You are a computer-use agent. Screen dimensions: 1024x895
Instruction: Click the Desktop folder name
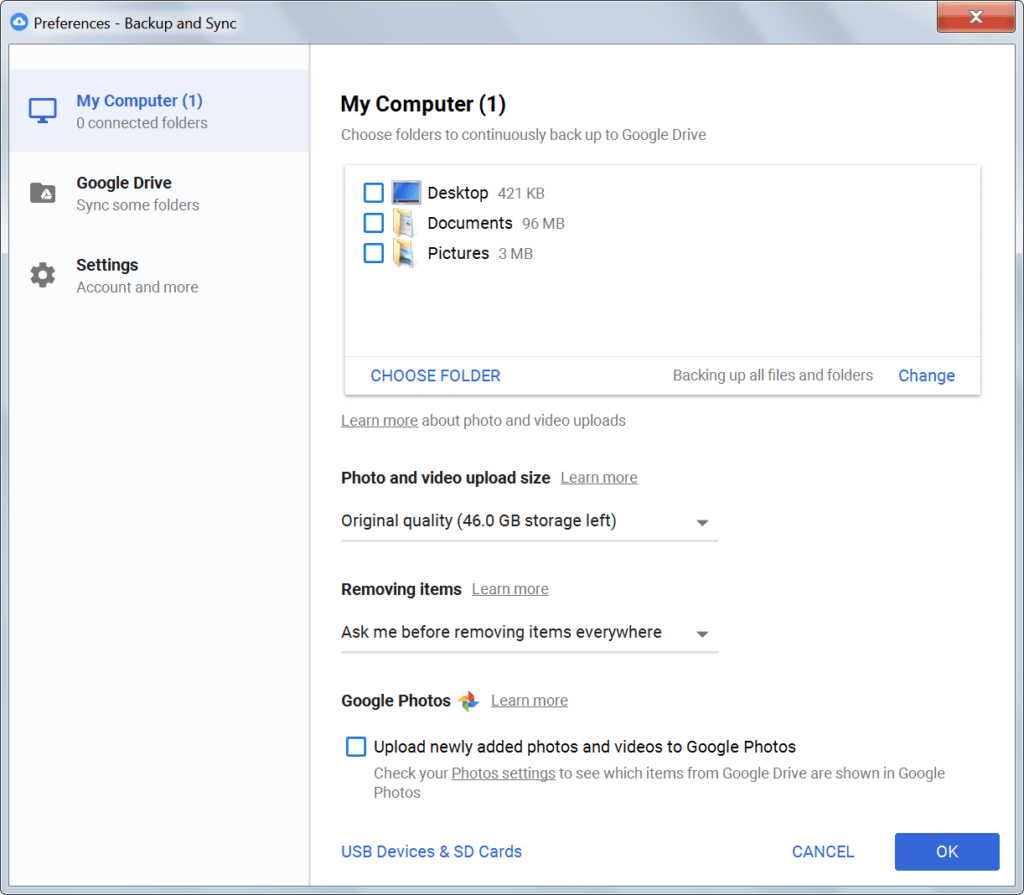[458, 193]
